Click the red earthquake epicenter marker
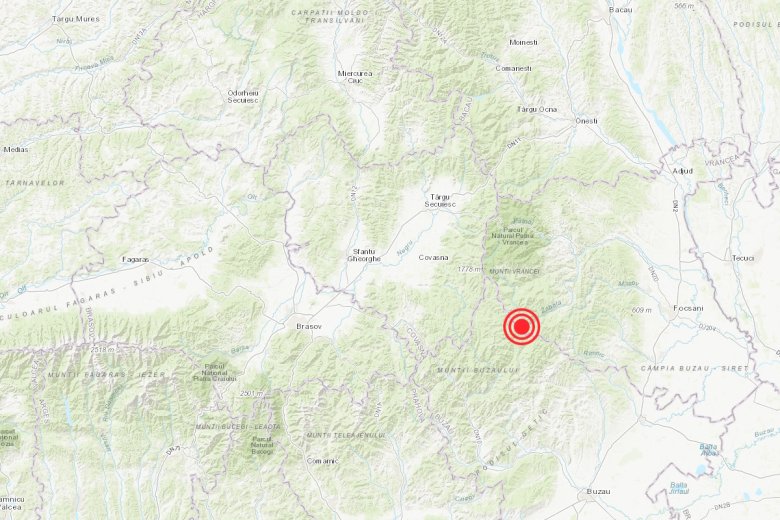This screenshot has width=780, height=520. (521, 327)
